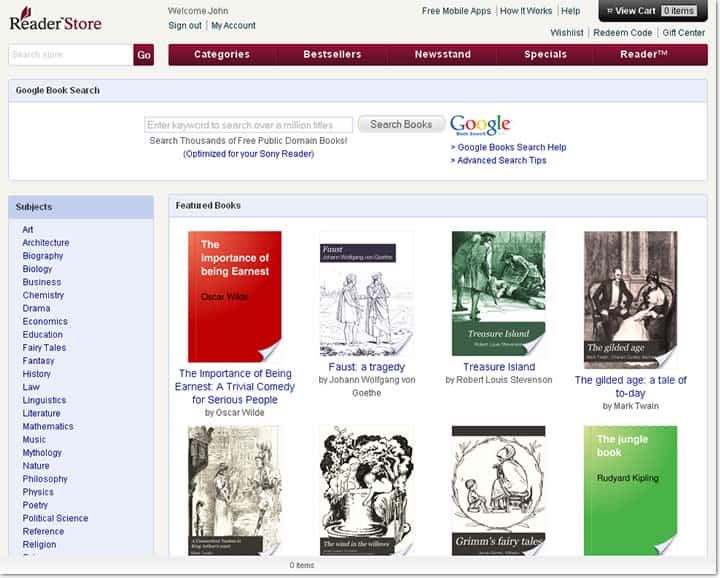Viewport: 720px width, 578px height.
Task: Select the Poetry subject
Action: click(35, 505)
